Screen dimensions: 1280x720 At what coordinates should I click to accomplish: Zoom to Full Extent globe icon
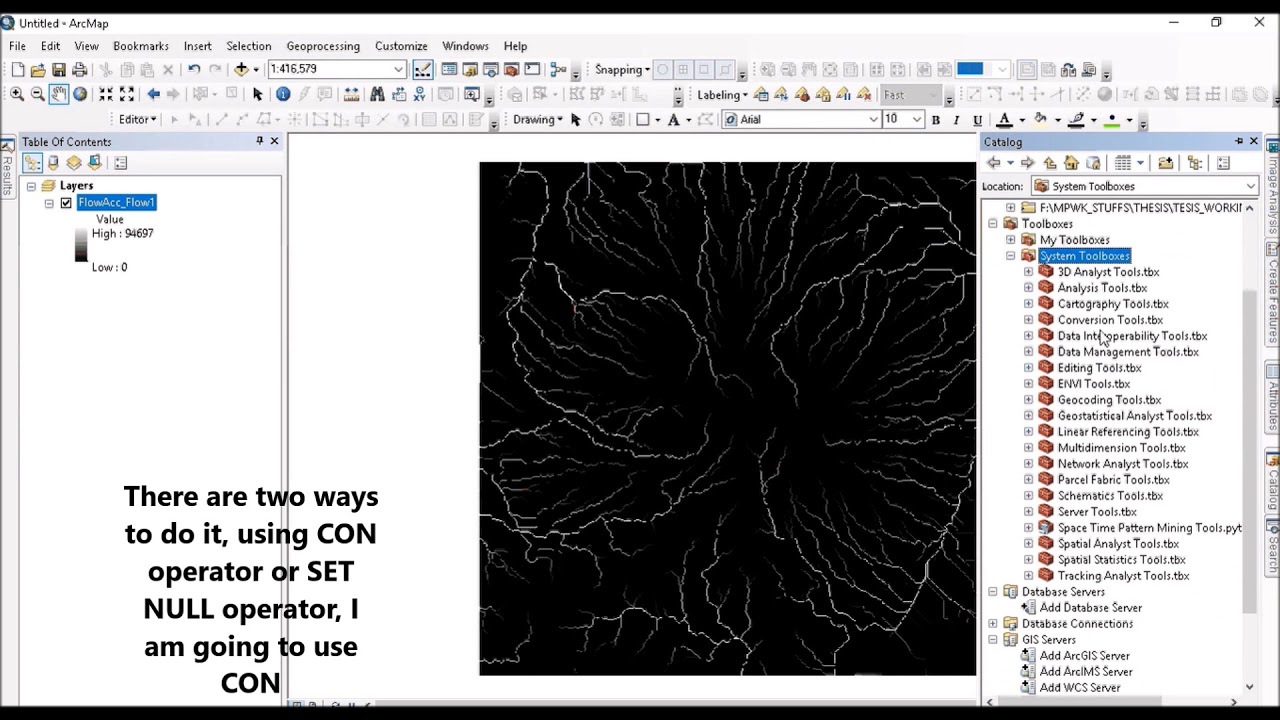[80, 94]
